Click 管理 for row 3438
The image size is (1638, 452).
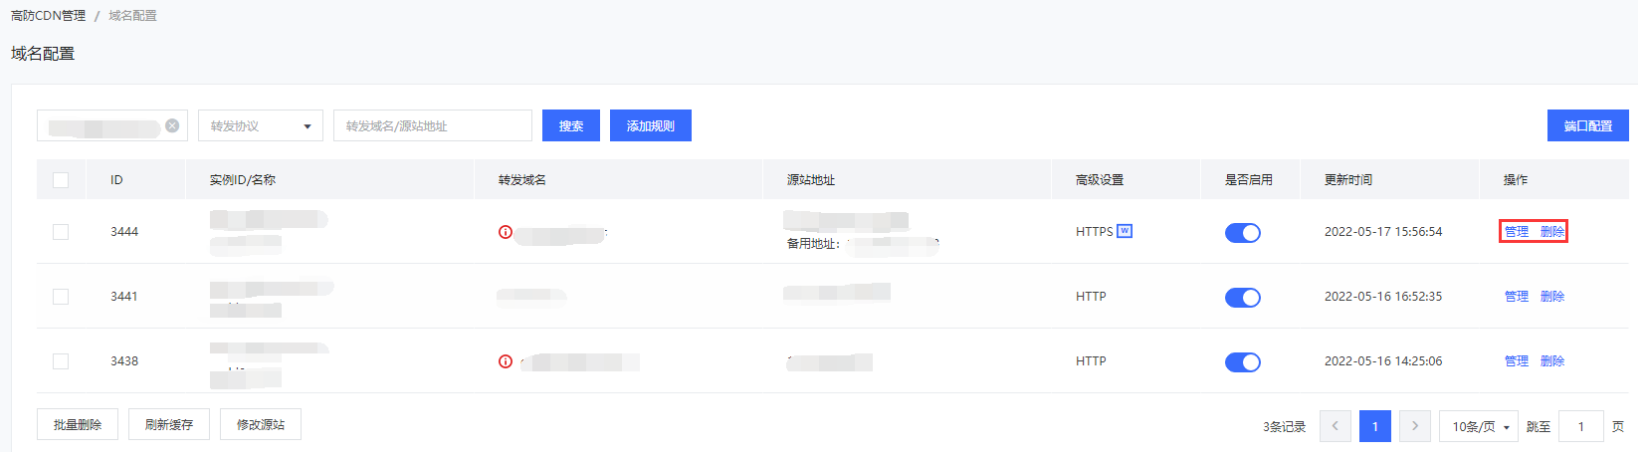click(x=1516, y=361)
